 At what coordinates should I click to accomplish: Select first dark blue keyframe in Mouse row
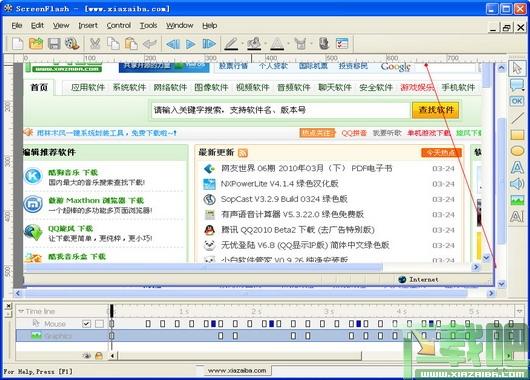[213, 324]
